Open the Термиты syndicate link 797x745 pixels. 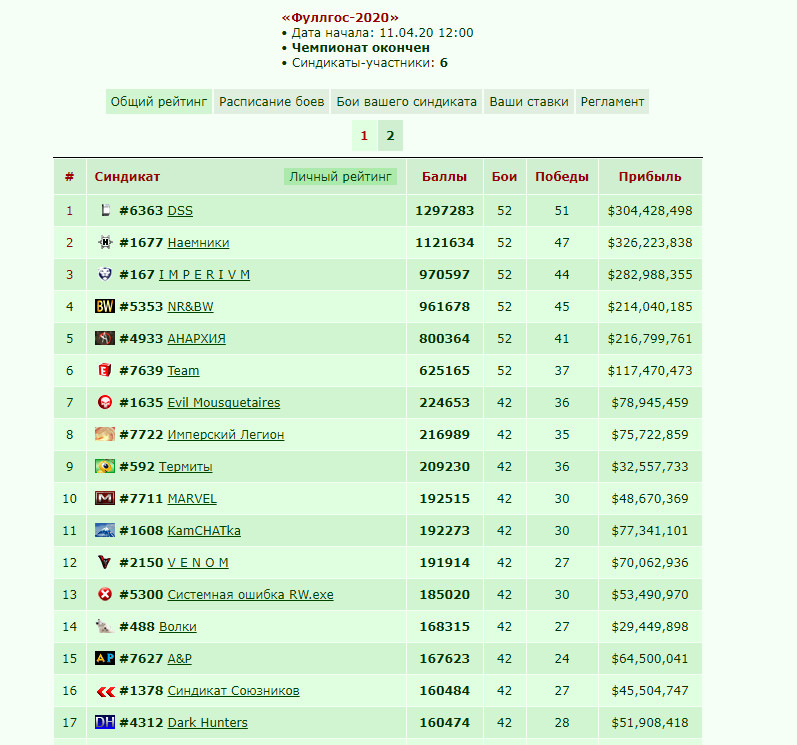186,467
